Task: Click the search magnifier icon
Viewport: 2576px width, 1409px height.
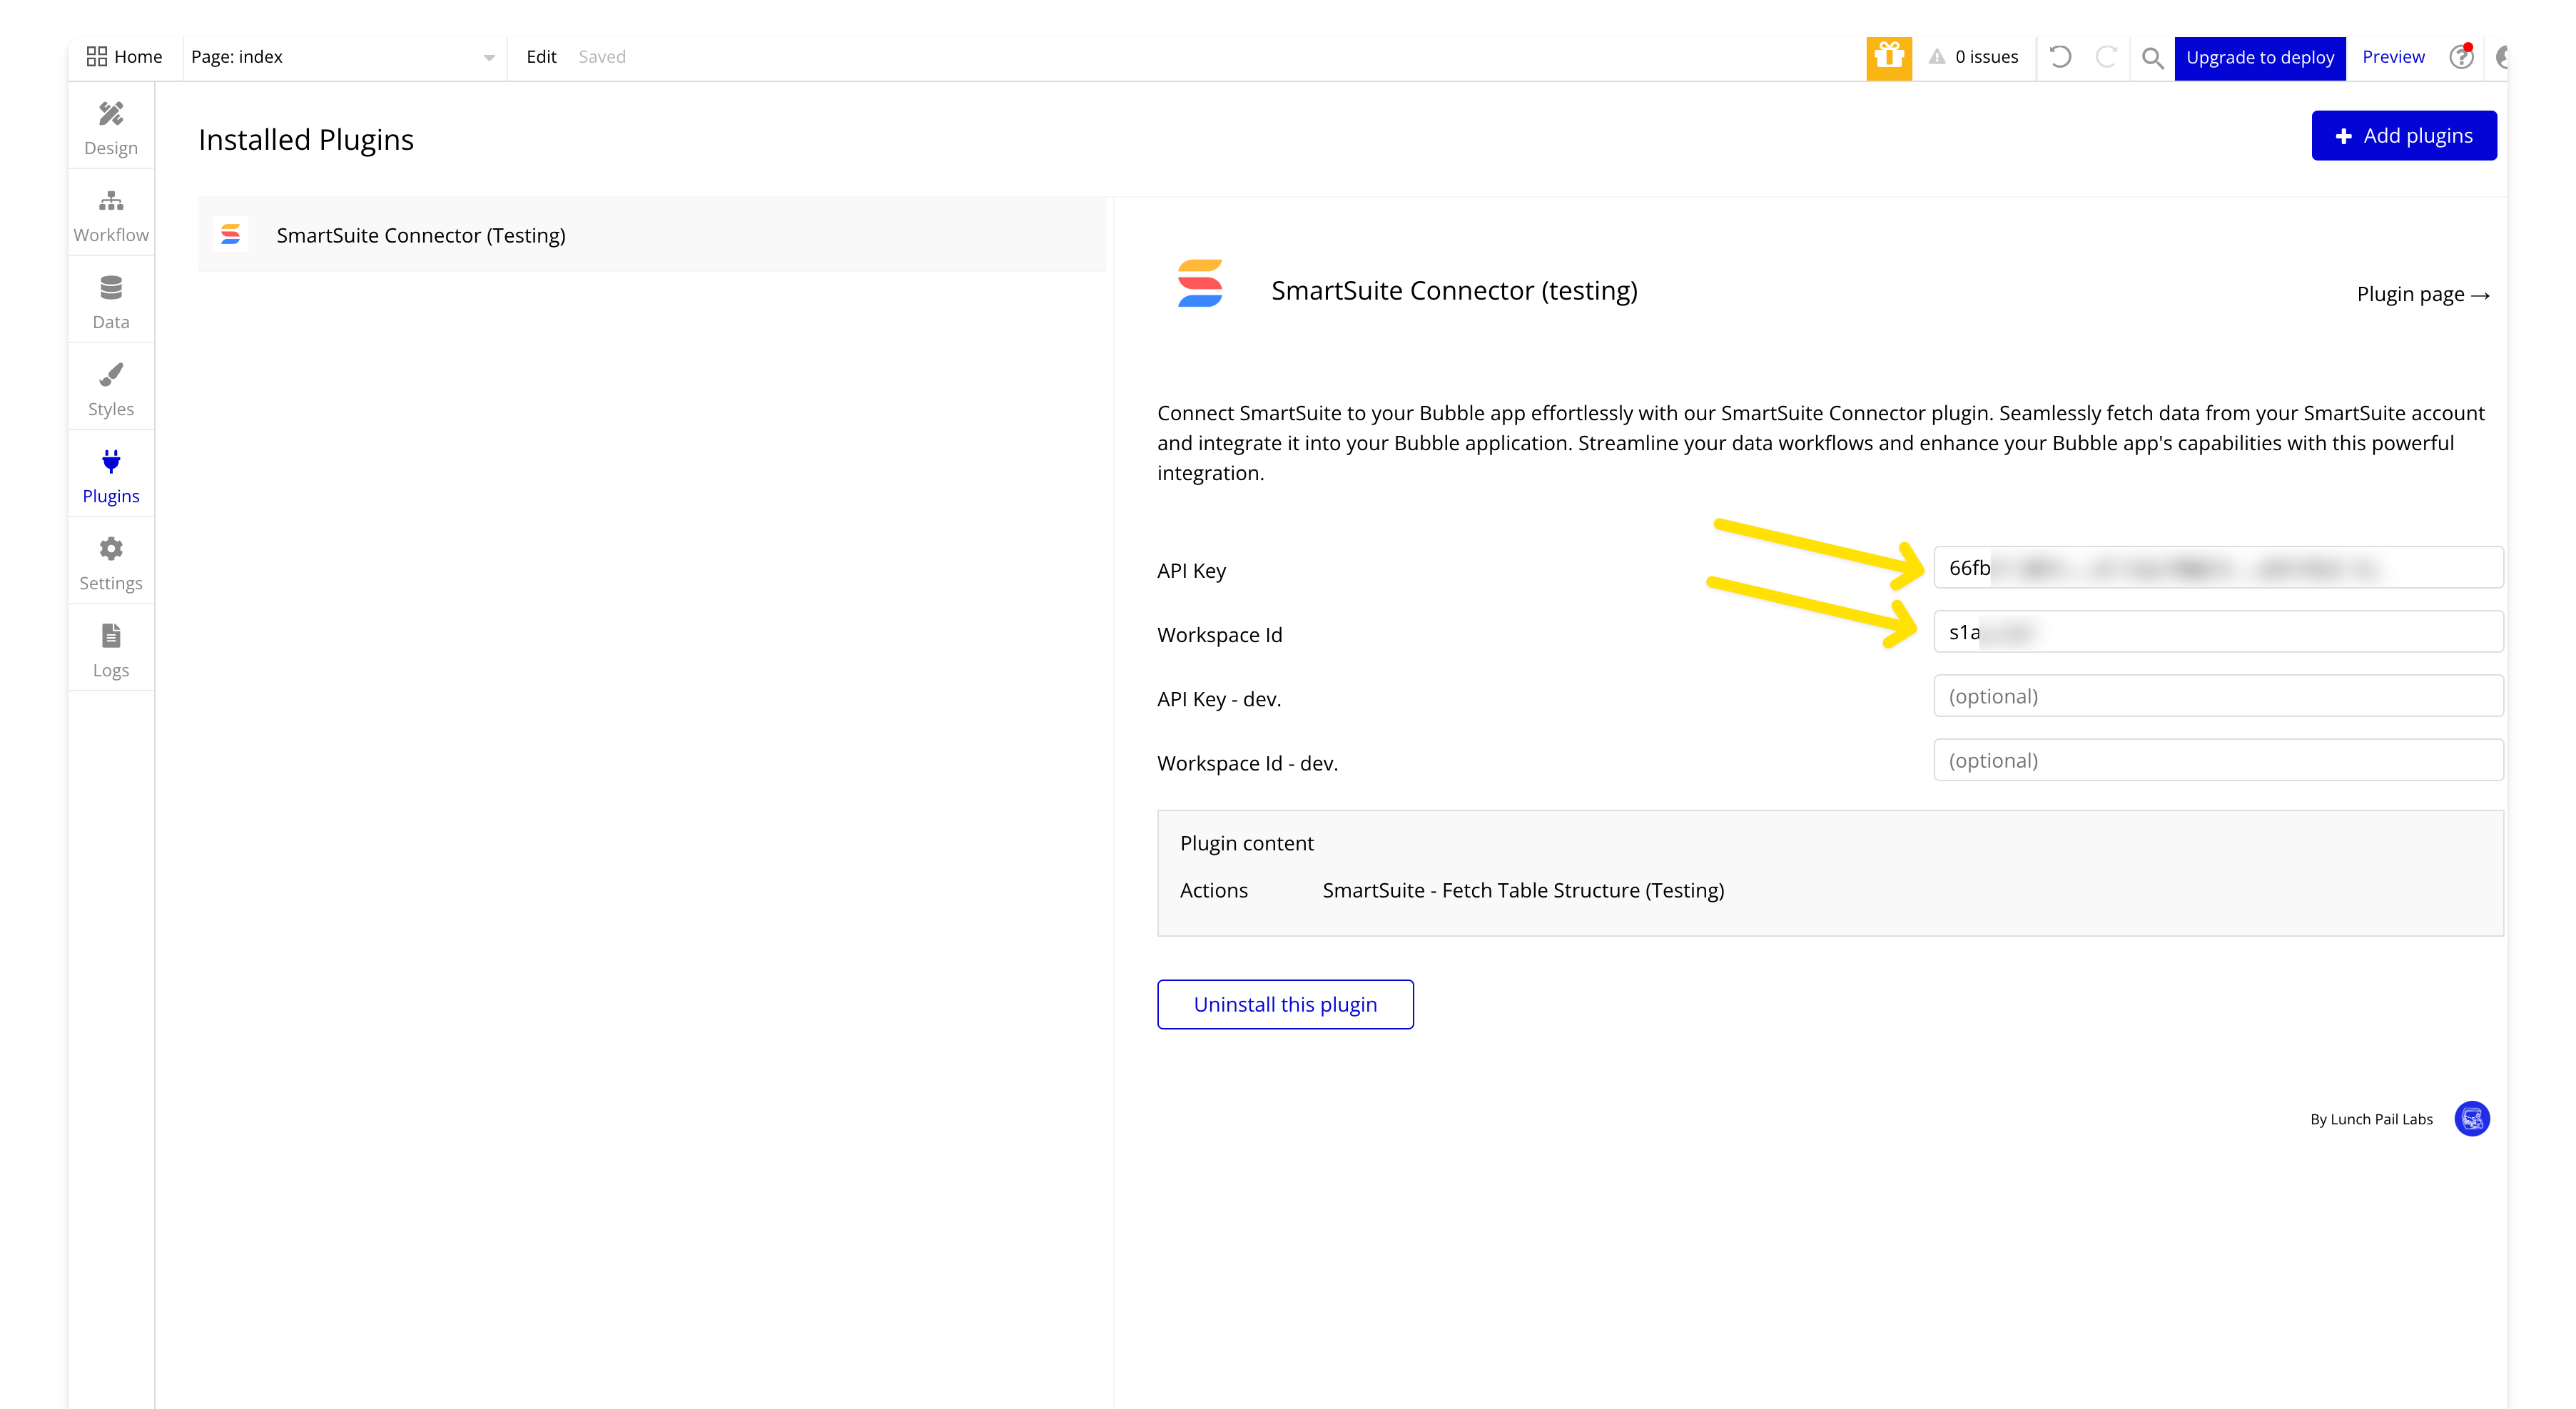Action: [x=2152, y=58]
